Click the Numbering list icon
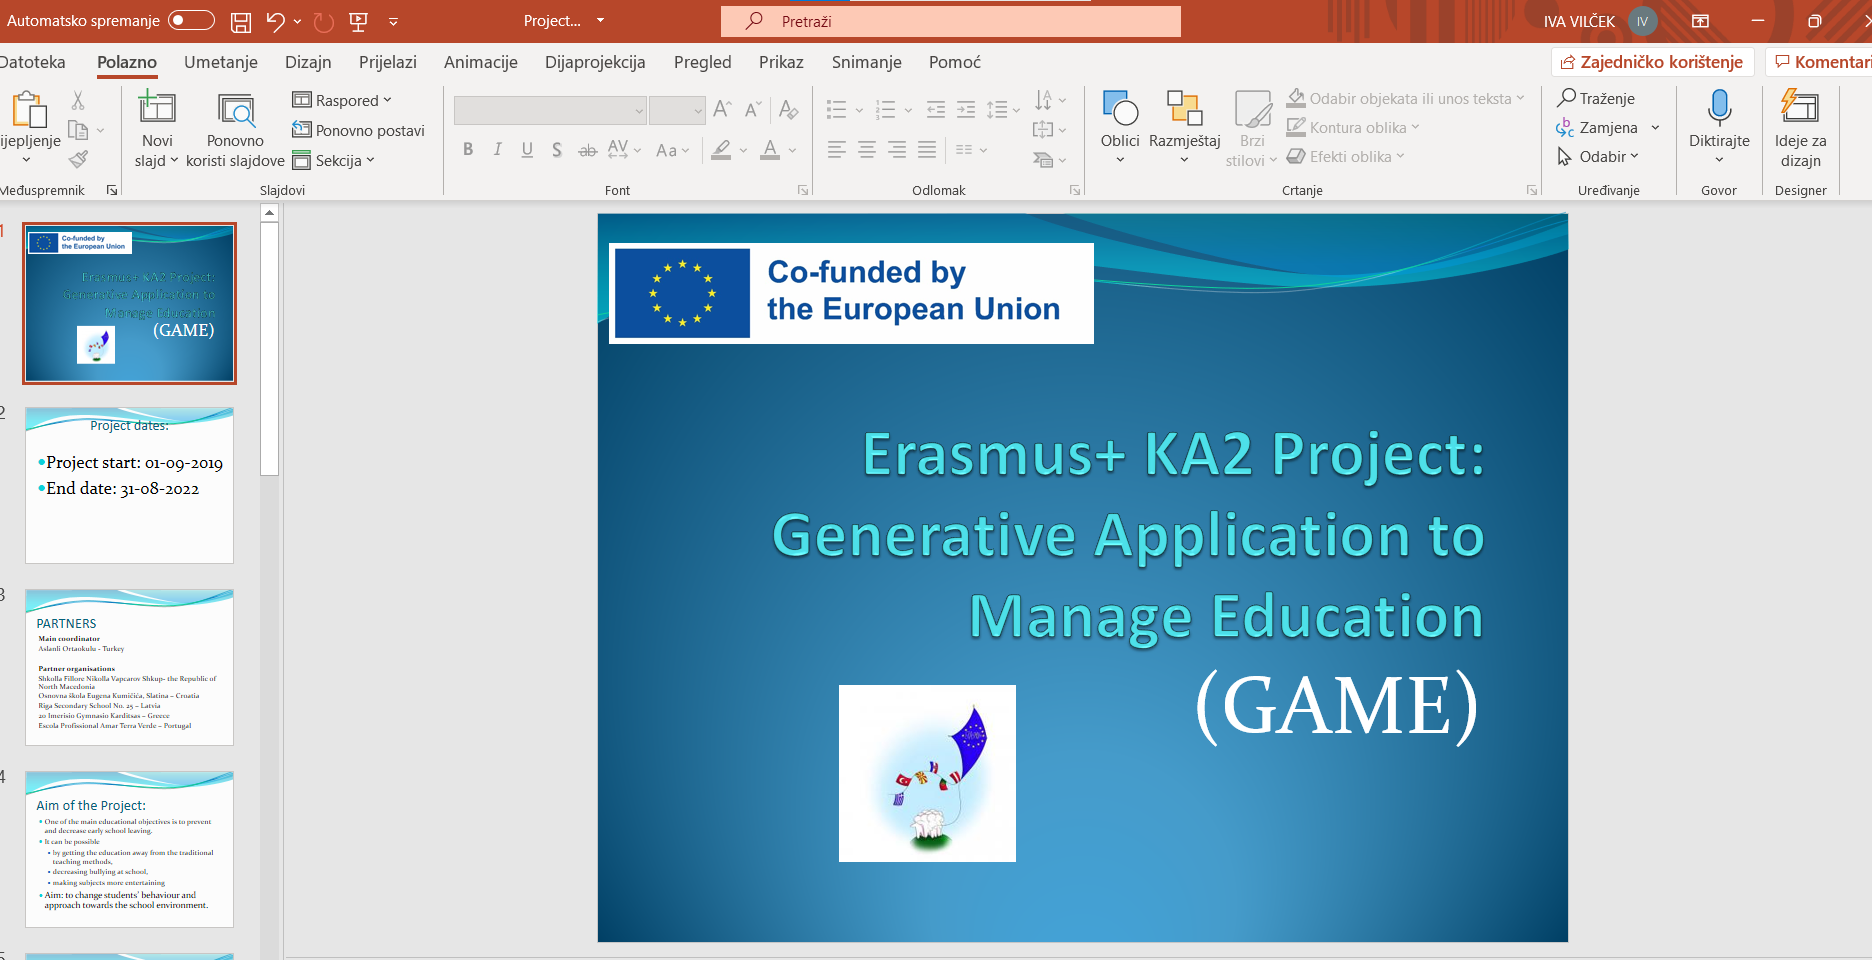Image resolution: width=1872 pixels, height=960 pixels. click(885, 109)
